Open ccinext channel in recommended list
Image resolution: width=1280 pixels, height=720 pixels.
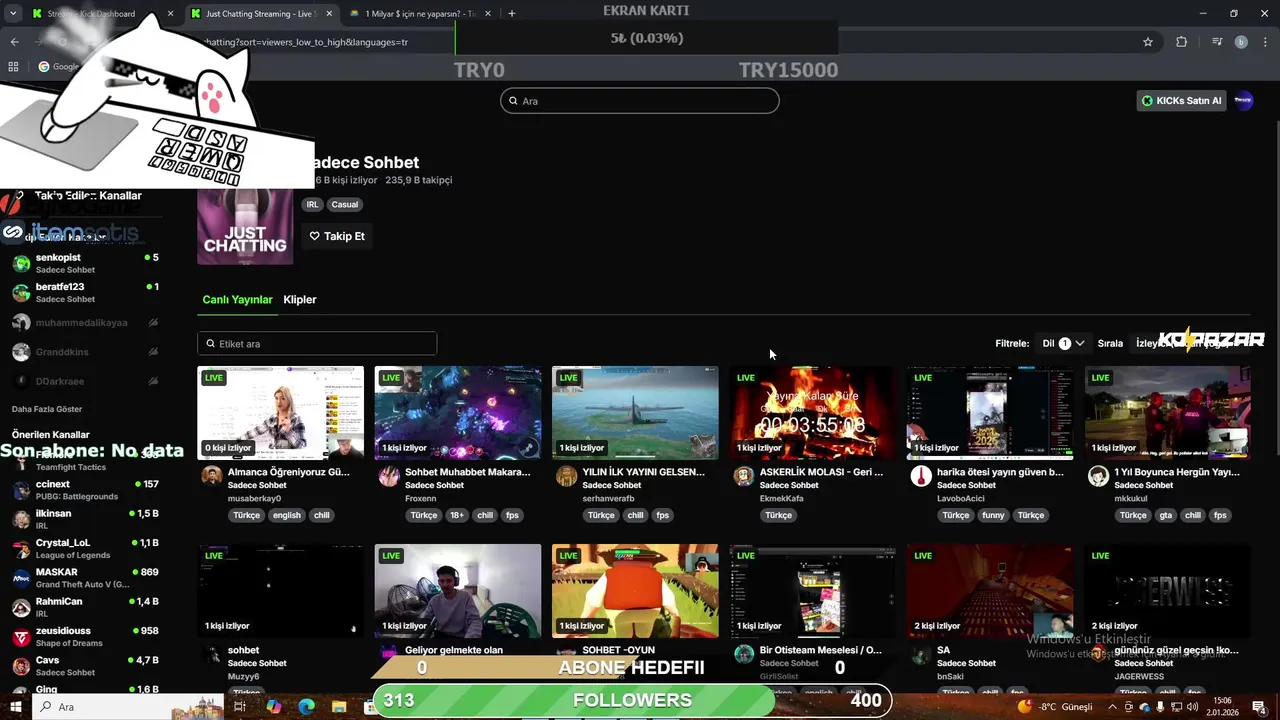click(86, 490)
